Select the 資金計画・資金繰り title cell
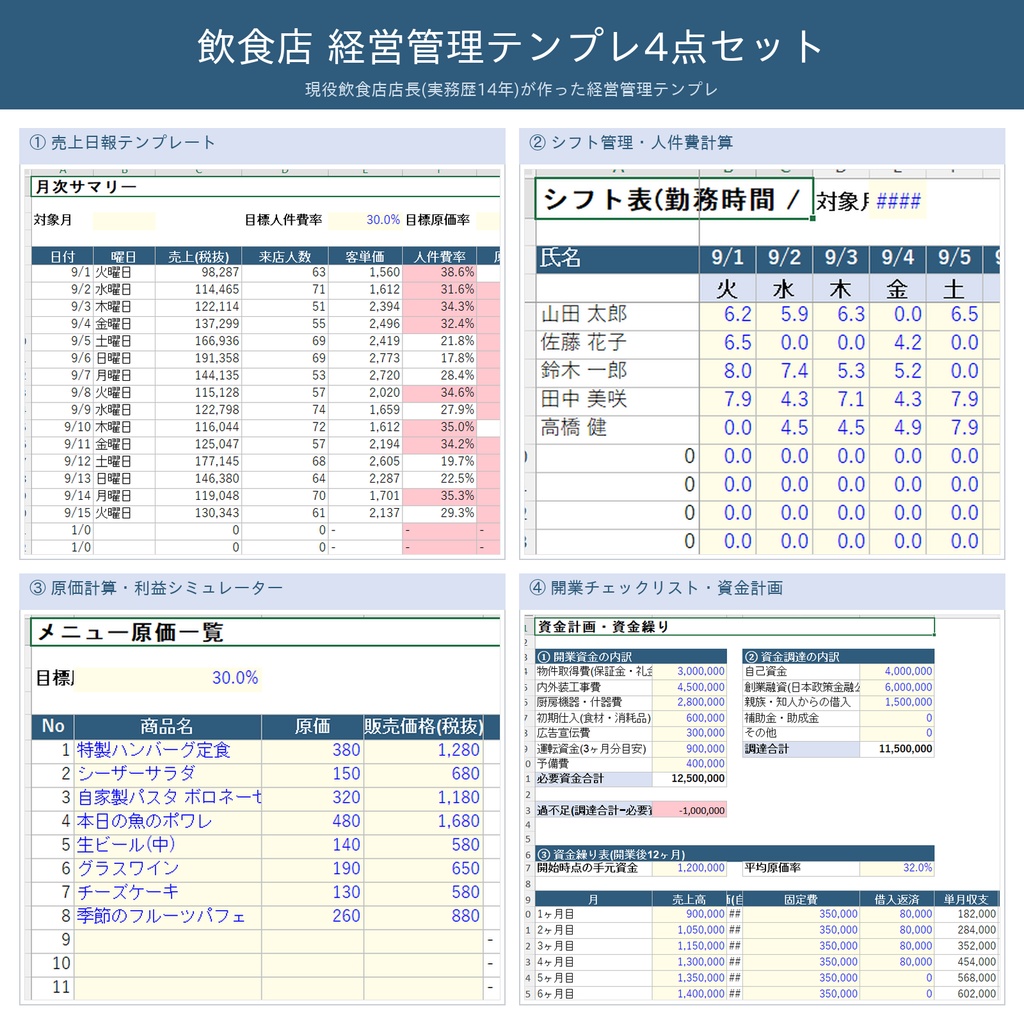The image size is (1024, 1024). click(735, 627)
